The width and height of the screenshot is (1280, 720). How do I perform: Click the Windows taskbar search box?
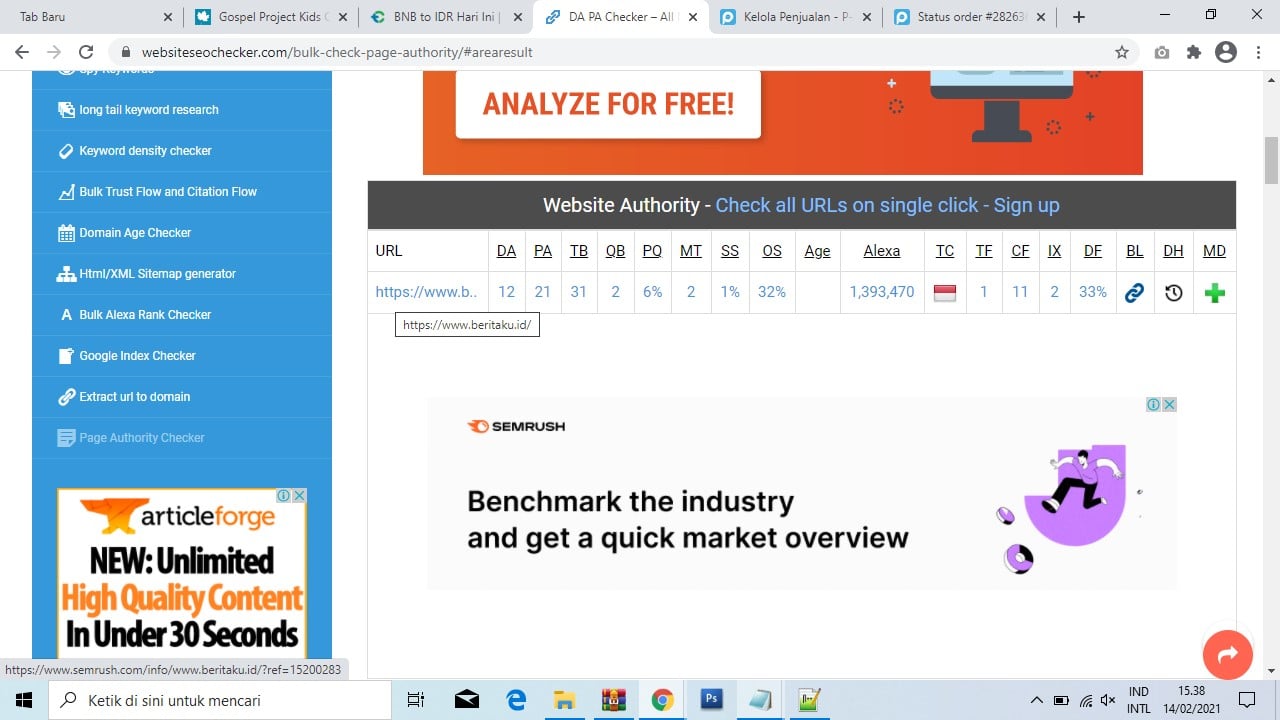(x=220, y=700)
